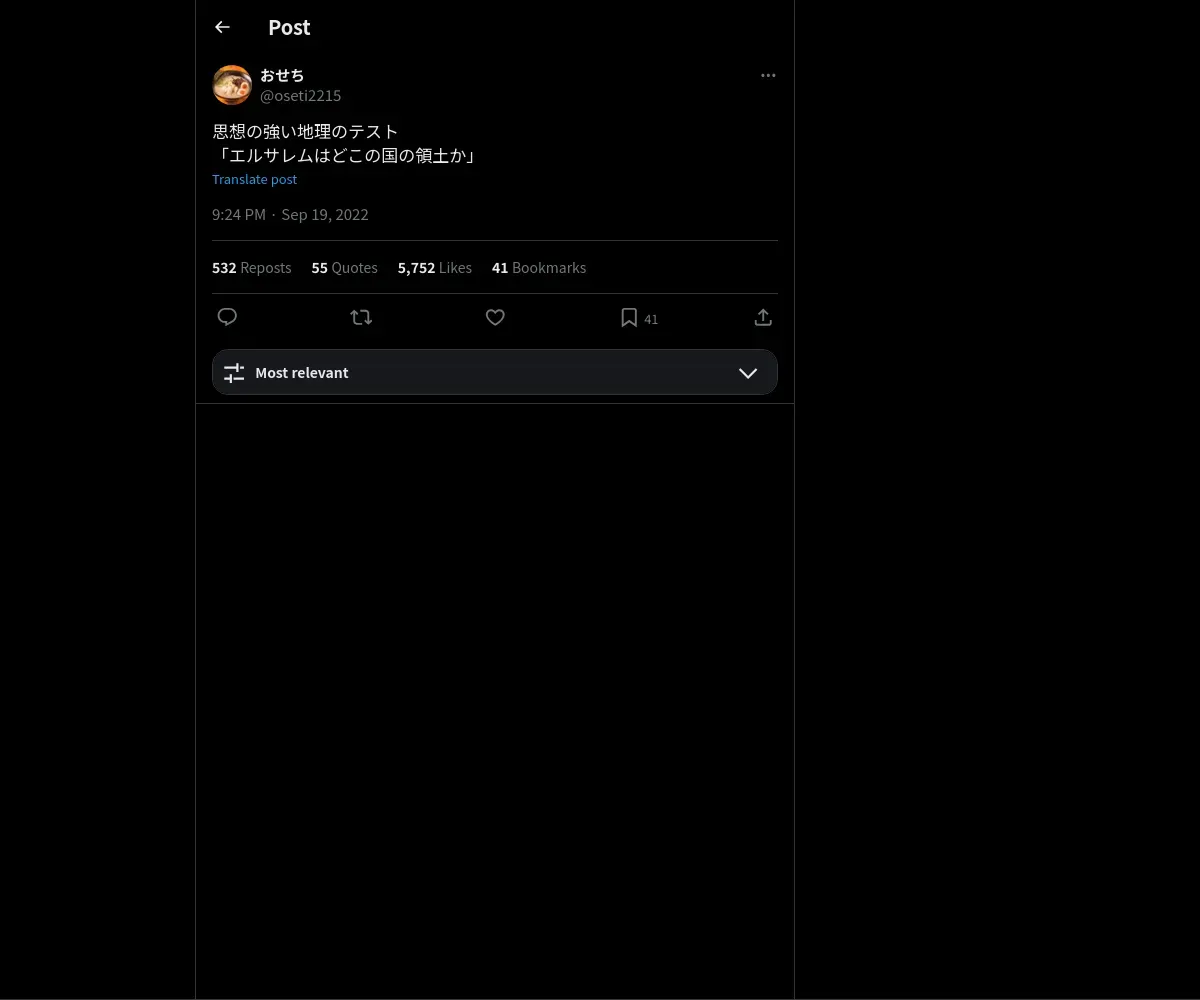Open the three-dot more options menu

pyautogui.click(x=768, y=75)
